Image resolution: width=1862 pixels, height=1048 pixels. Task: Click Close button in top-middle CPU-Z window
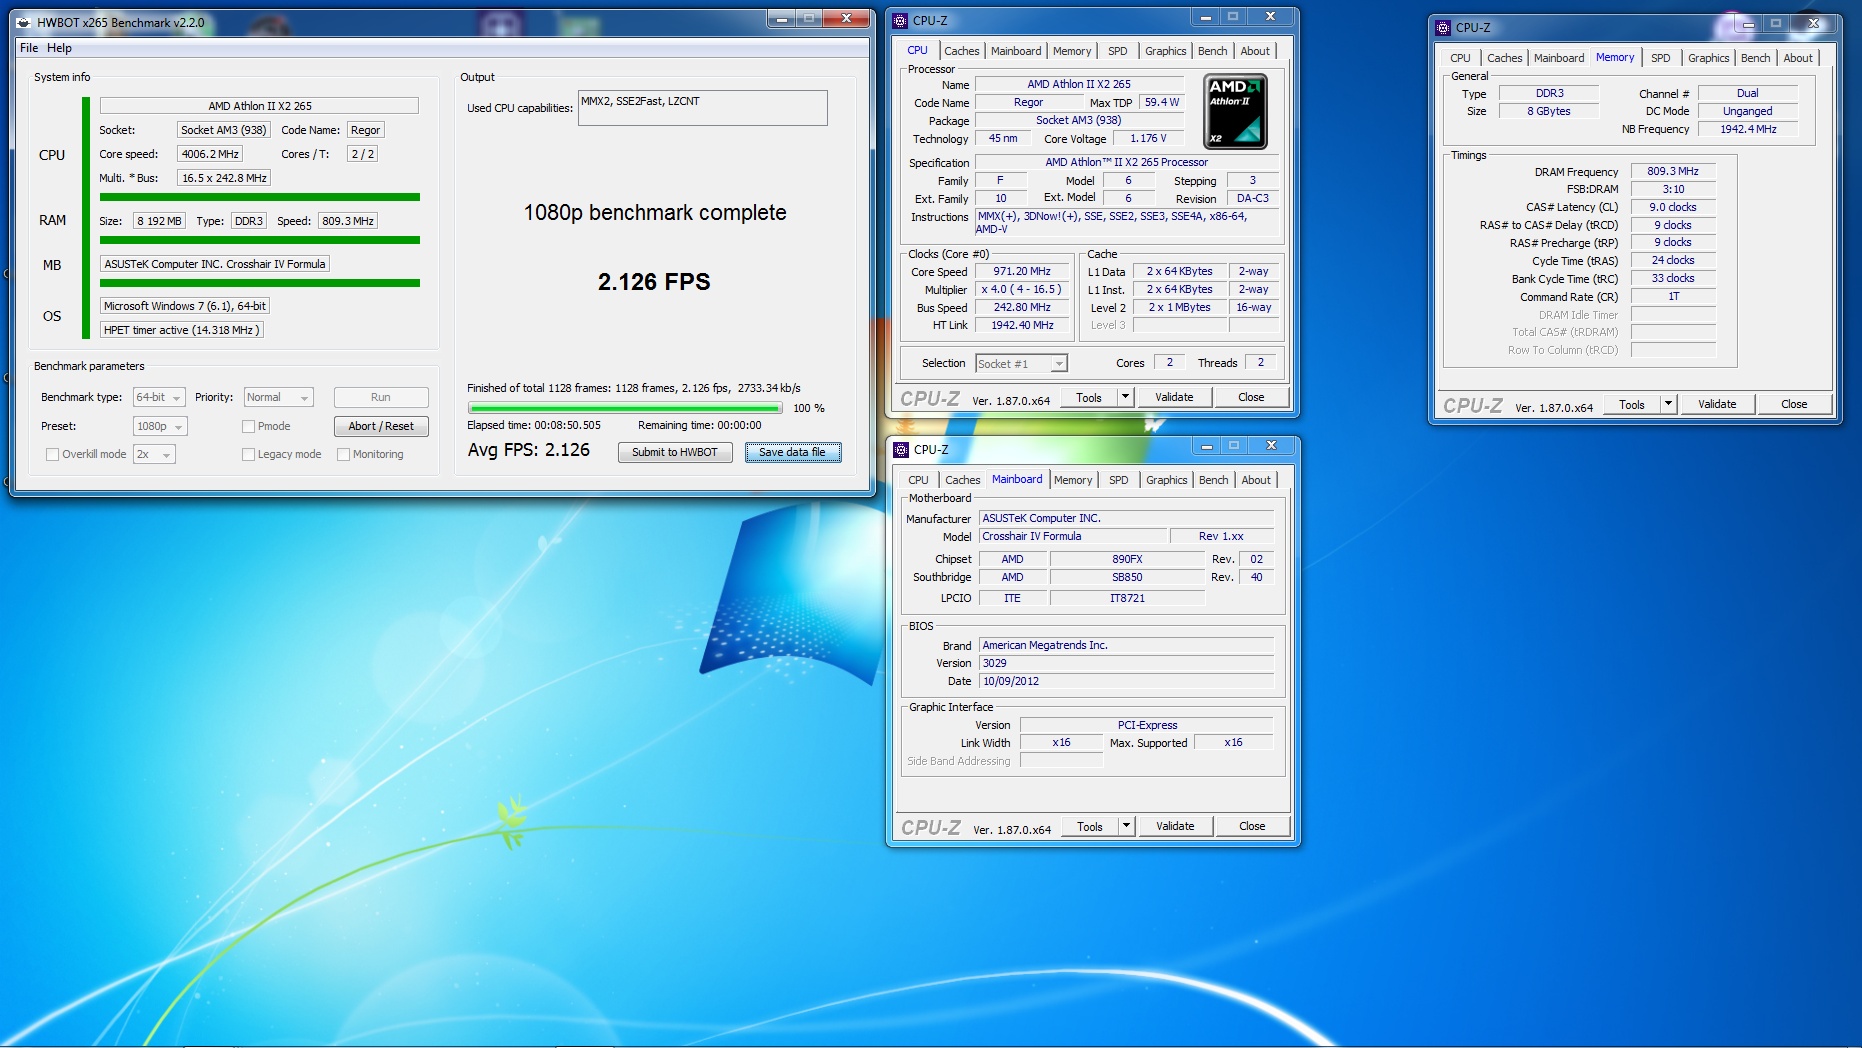coord(1251,397)
